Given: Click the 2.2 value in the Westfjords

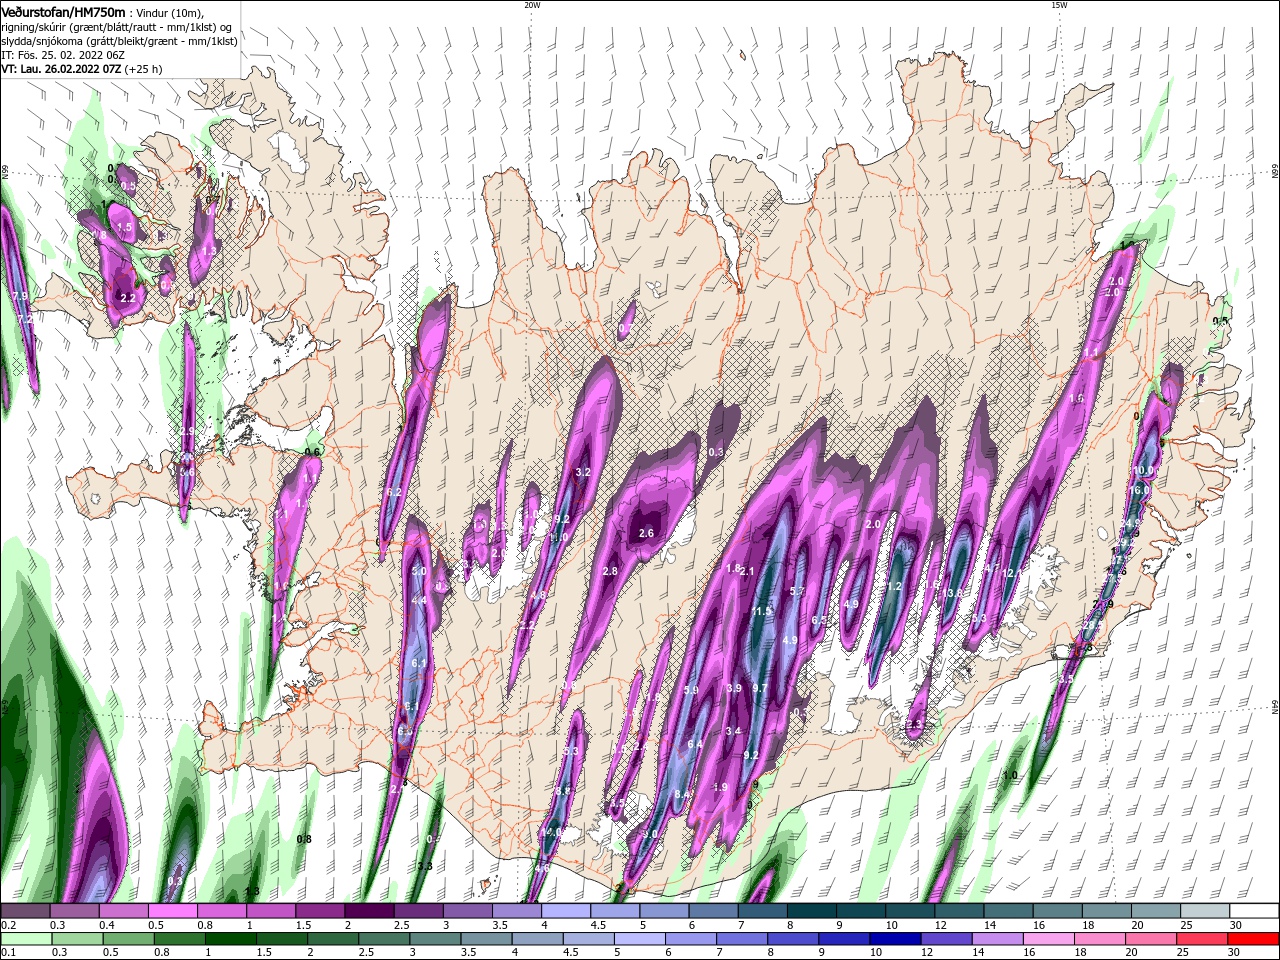Looking at the screenshot, I should click(127, 298).
